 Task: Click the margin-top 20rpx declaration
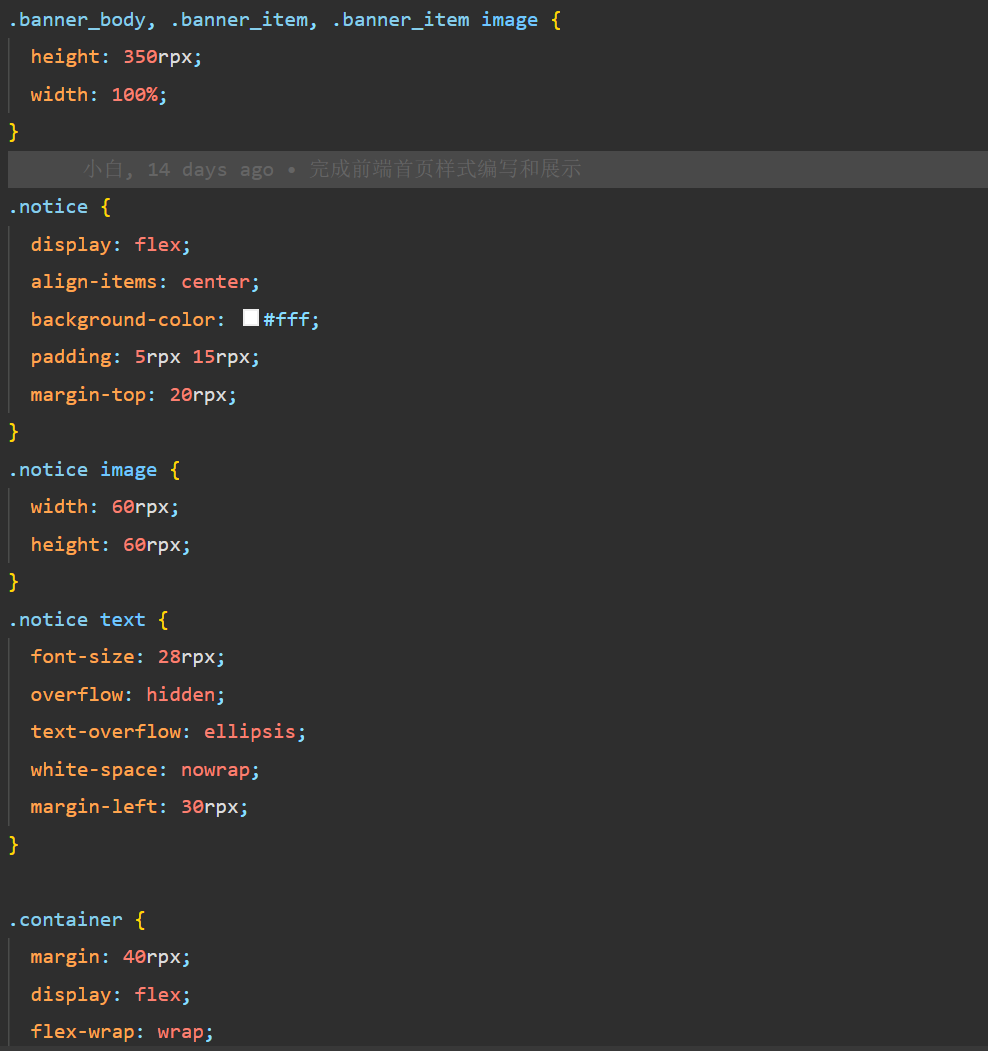[133, 395]
